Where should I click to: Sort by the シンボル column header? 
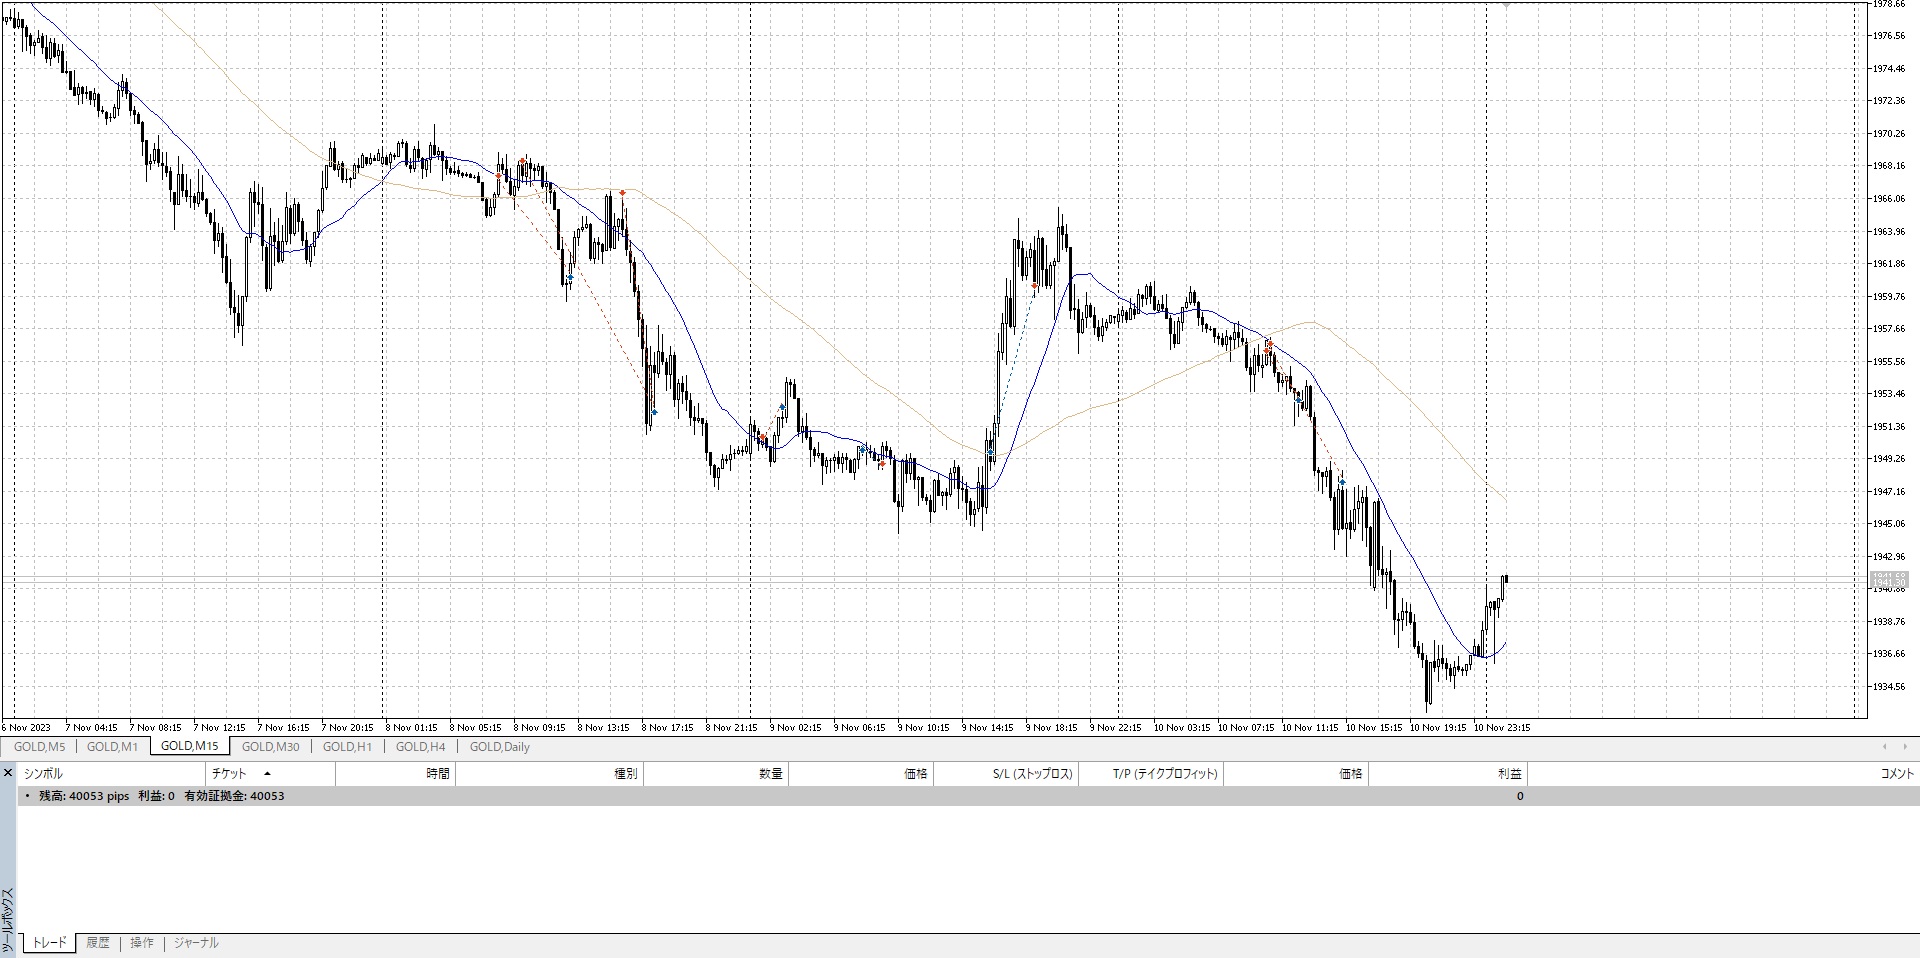coord(43,774)
